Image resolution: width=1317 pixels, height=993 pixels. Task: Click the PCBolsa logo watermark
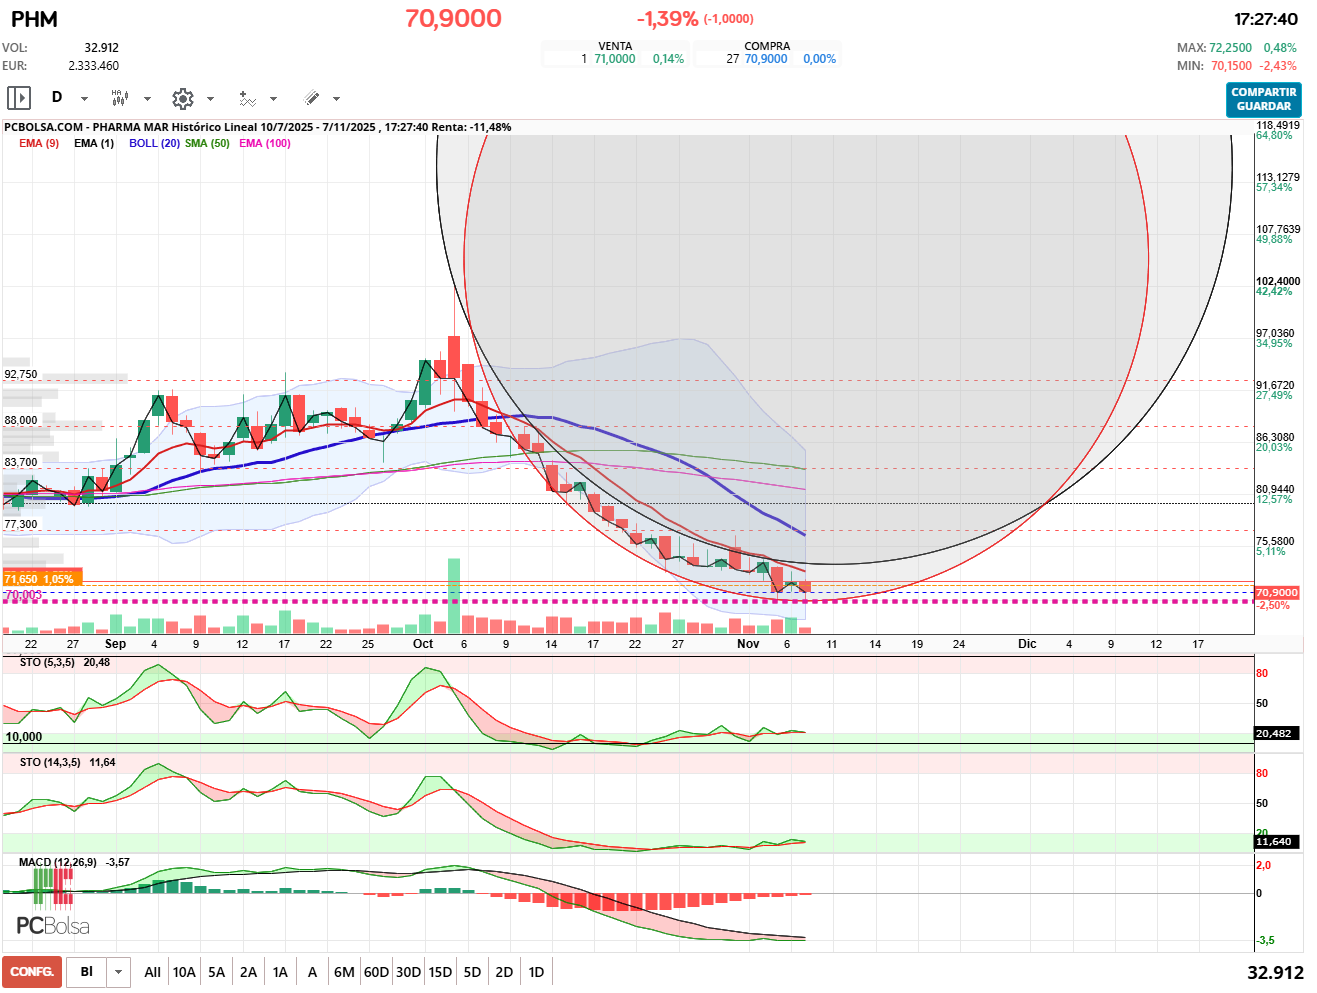click(x=53, y=926)
